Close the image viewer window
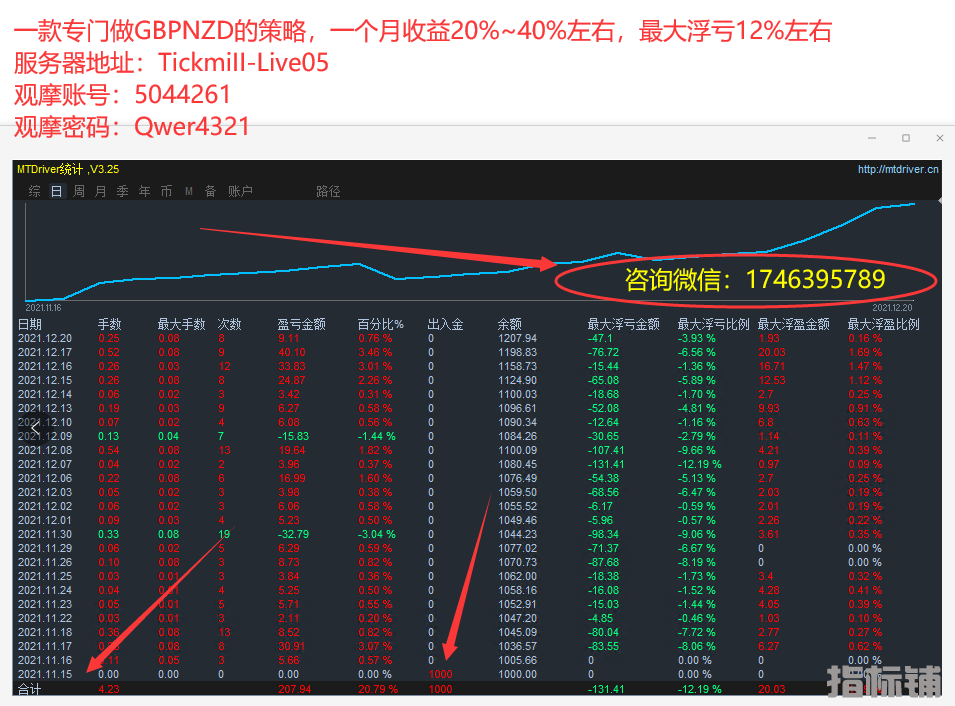This screenshot has width=955, height=706. coord(939,138)
